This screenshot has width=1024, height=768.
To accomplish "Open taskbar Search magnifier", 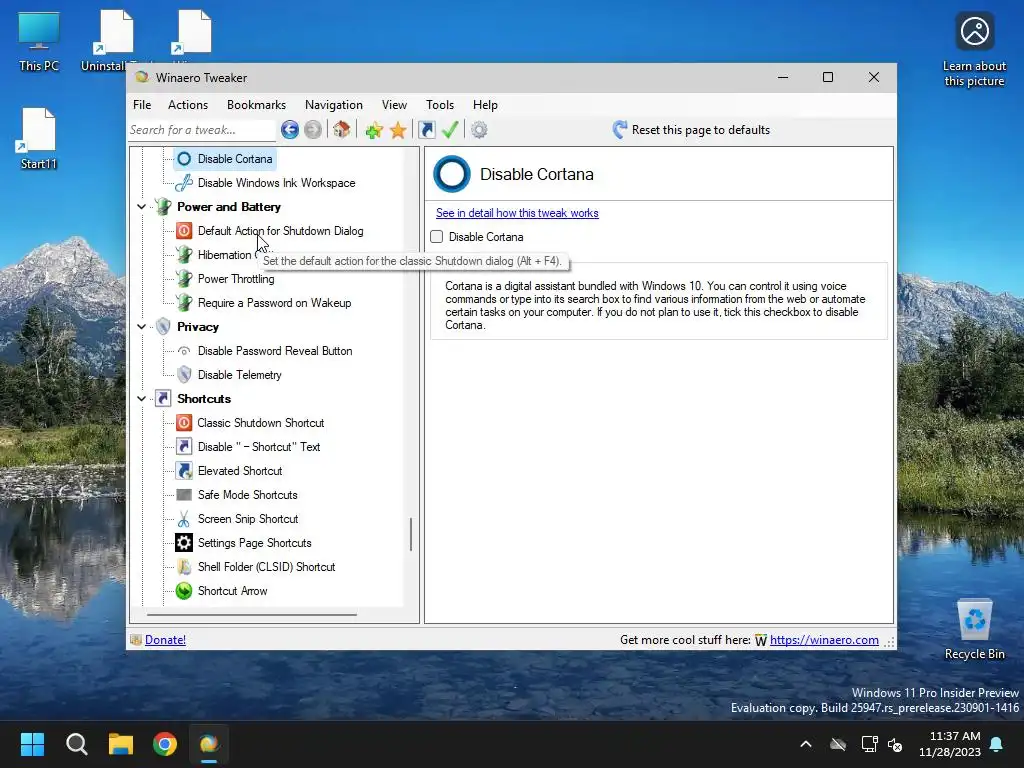I will click(x=76, y=744).
